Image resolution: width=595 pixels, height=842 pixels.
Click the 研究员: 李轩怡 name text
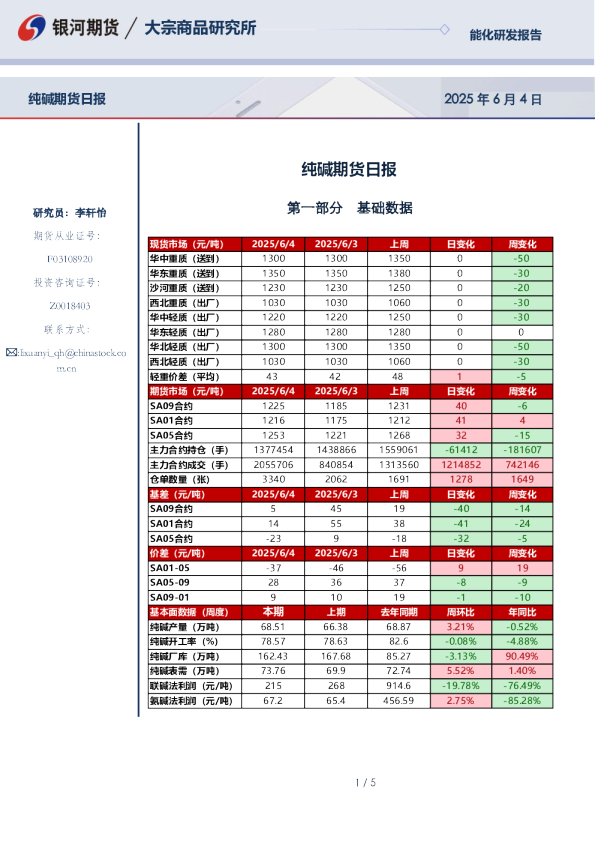(69, 213)
